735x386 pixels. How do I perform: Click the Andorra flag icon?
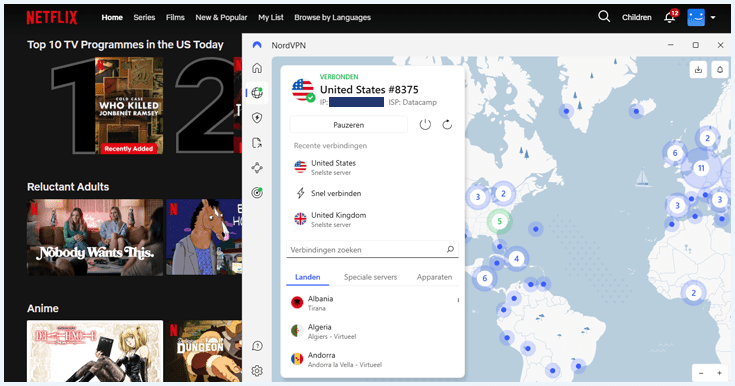[297, 359]
